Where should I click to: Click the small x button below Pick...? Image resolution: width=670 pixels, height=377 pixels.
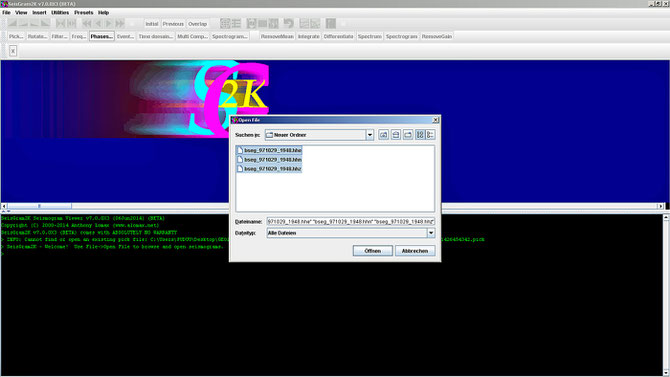[13, 51]
